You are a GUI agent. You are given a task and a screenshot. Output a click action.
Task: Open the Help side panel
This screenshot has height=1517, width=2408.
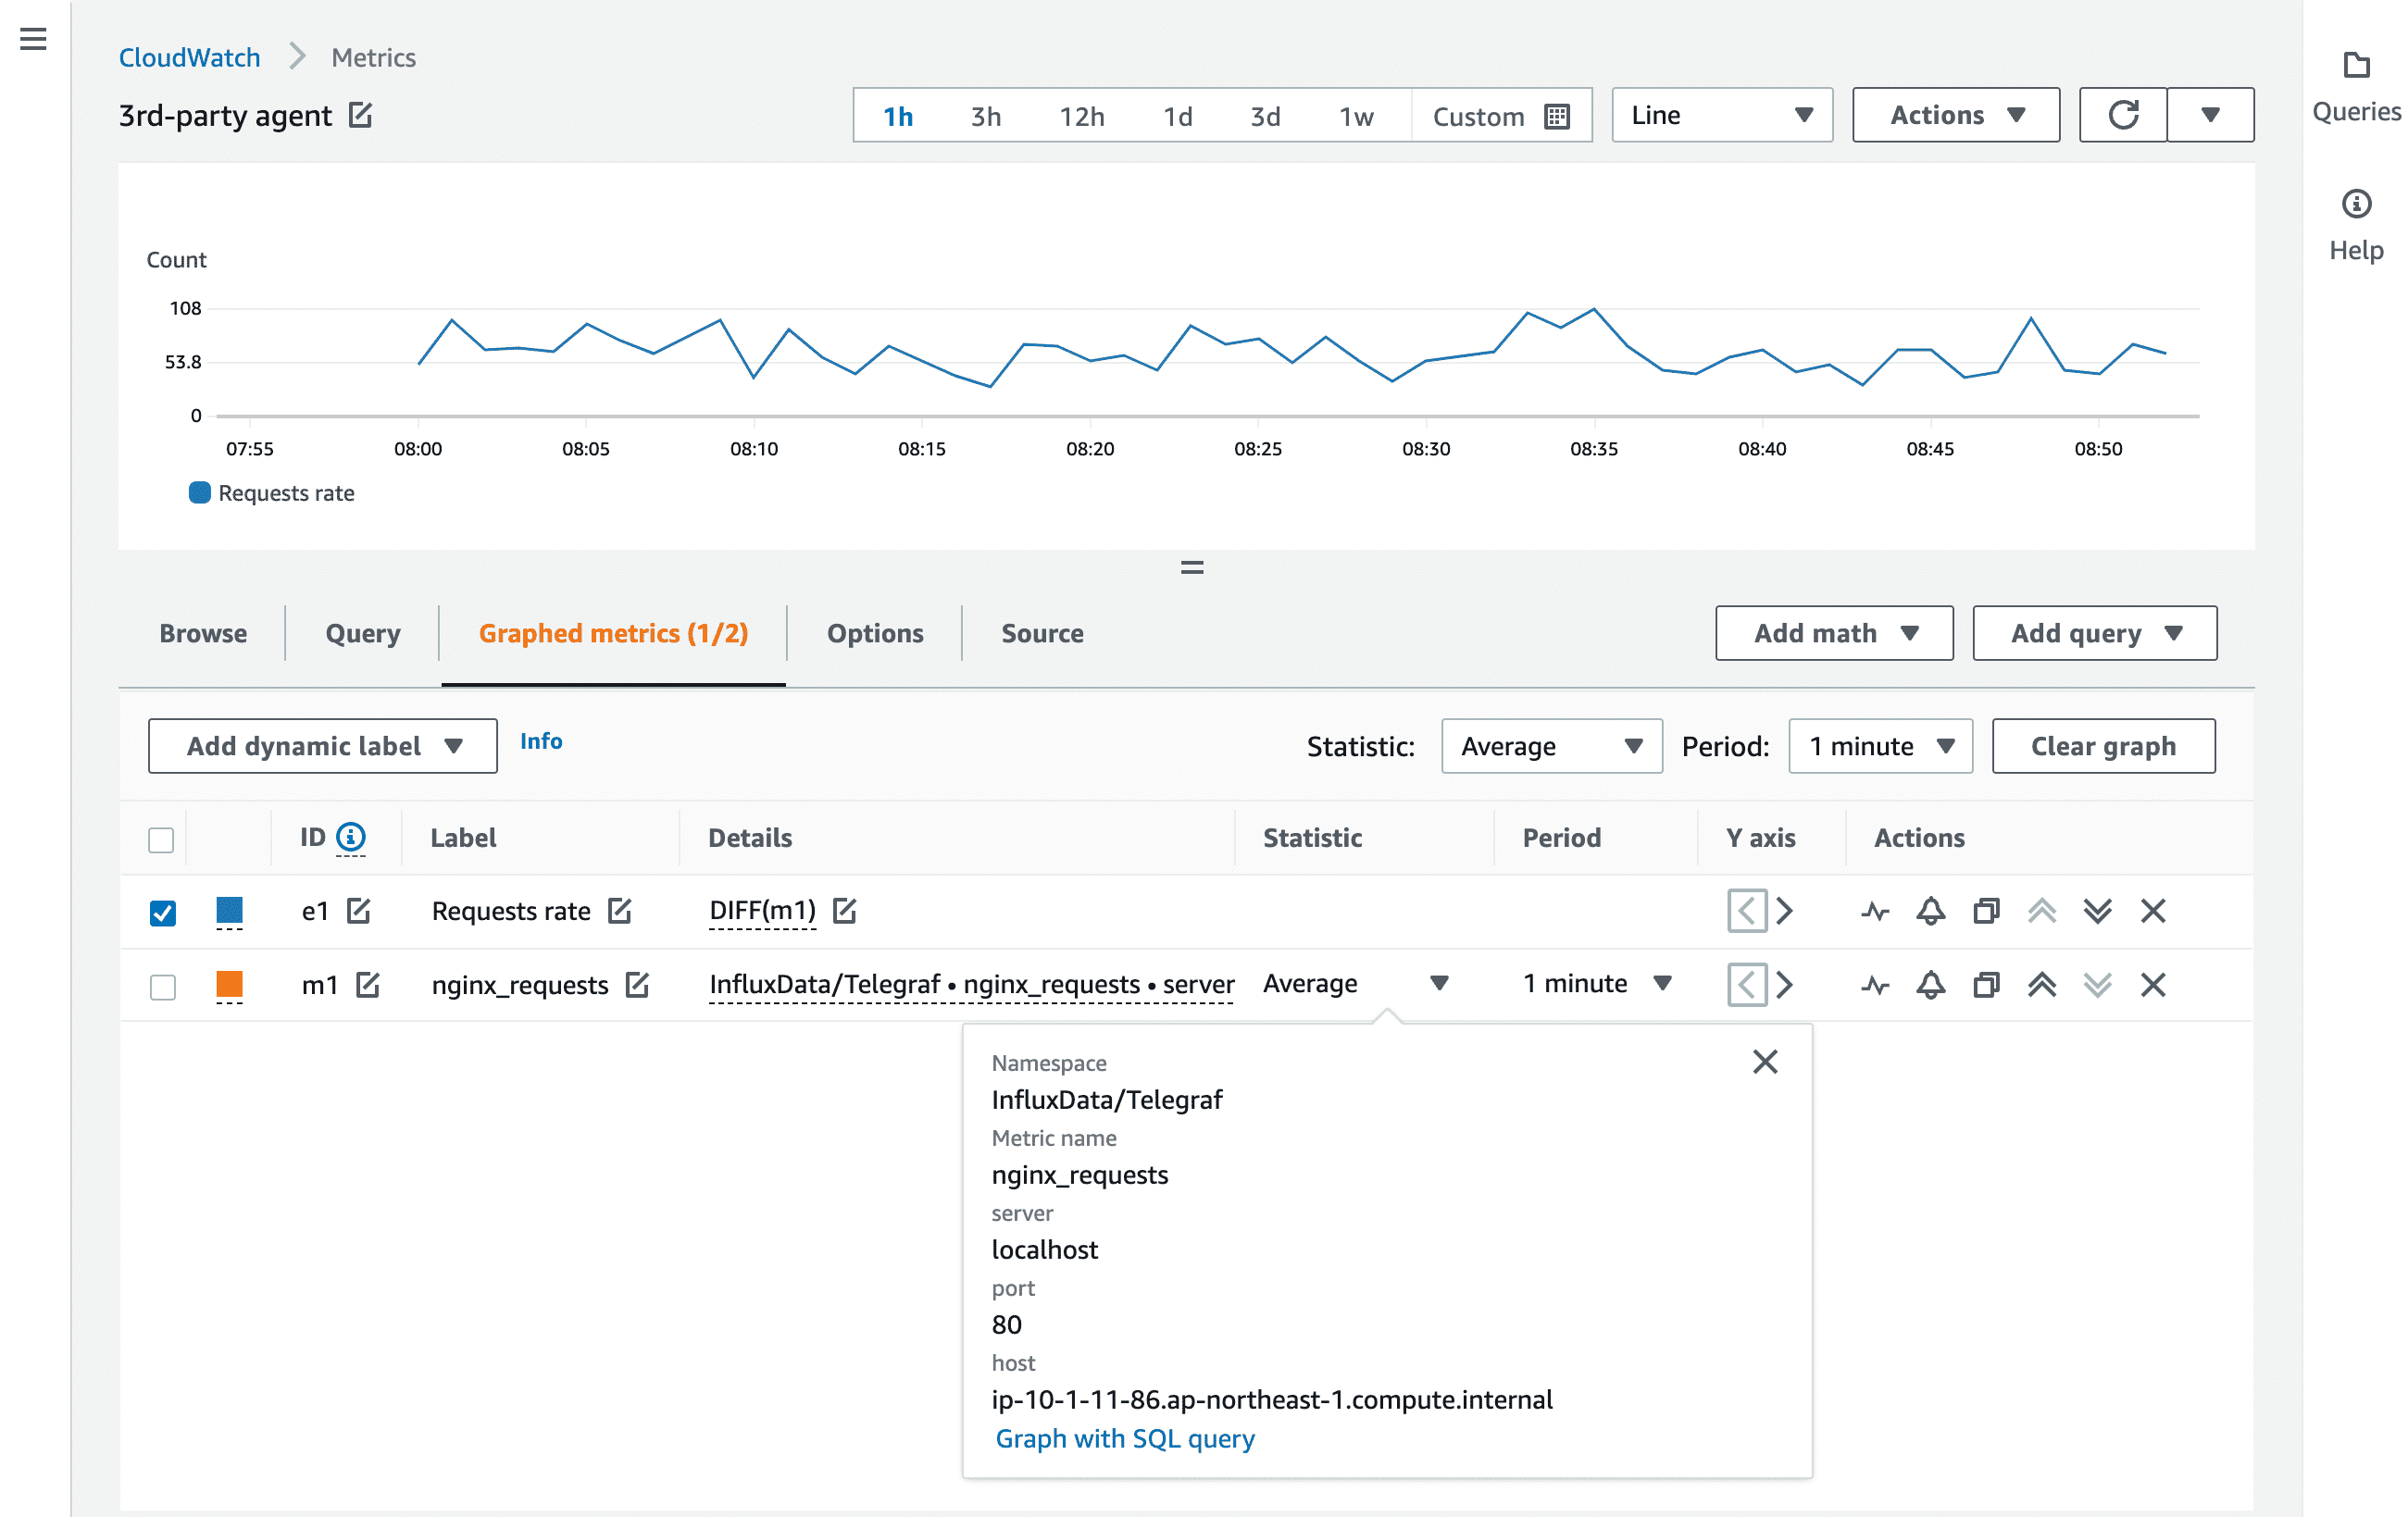pyautogui.click(x=2356, y=226)
